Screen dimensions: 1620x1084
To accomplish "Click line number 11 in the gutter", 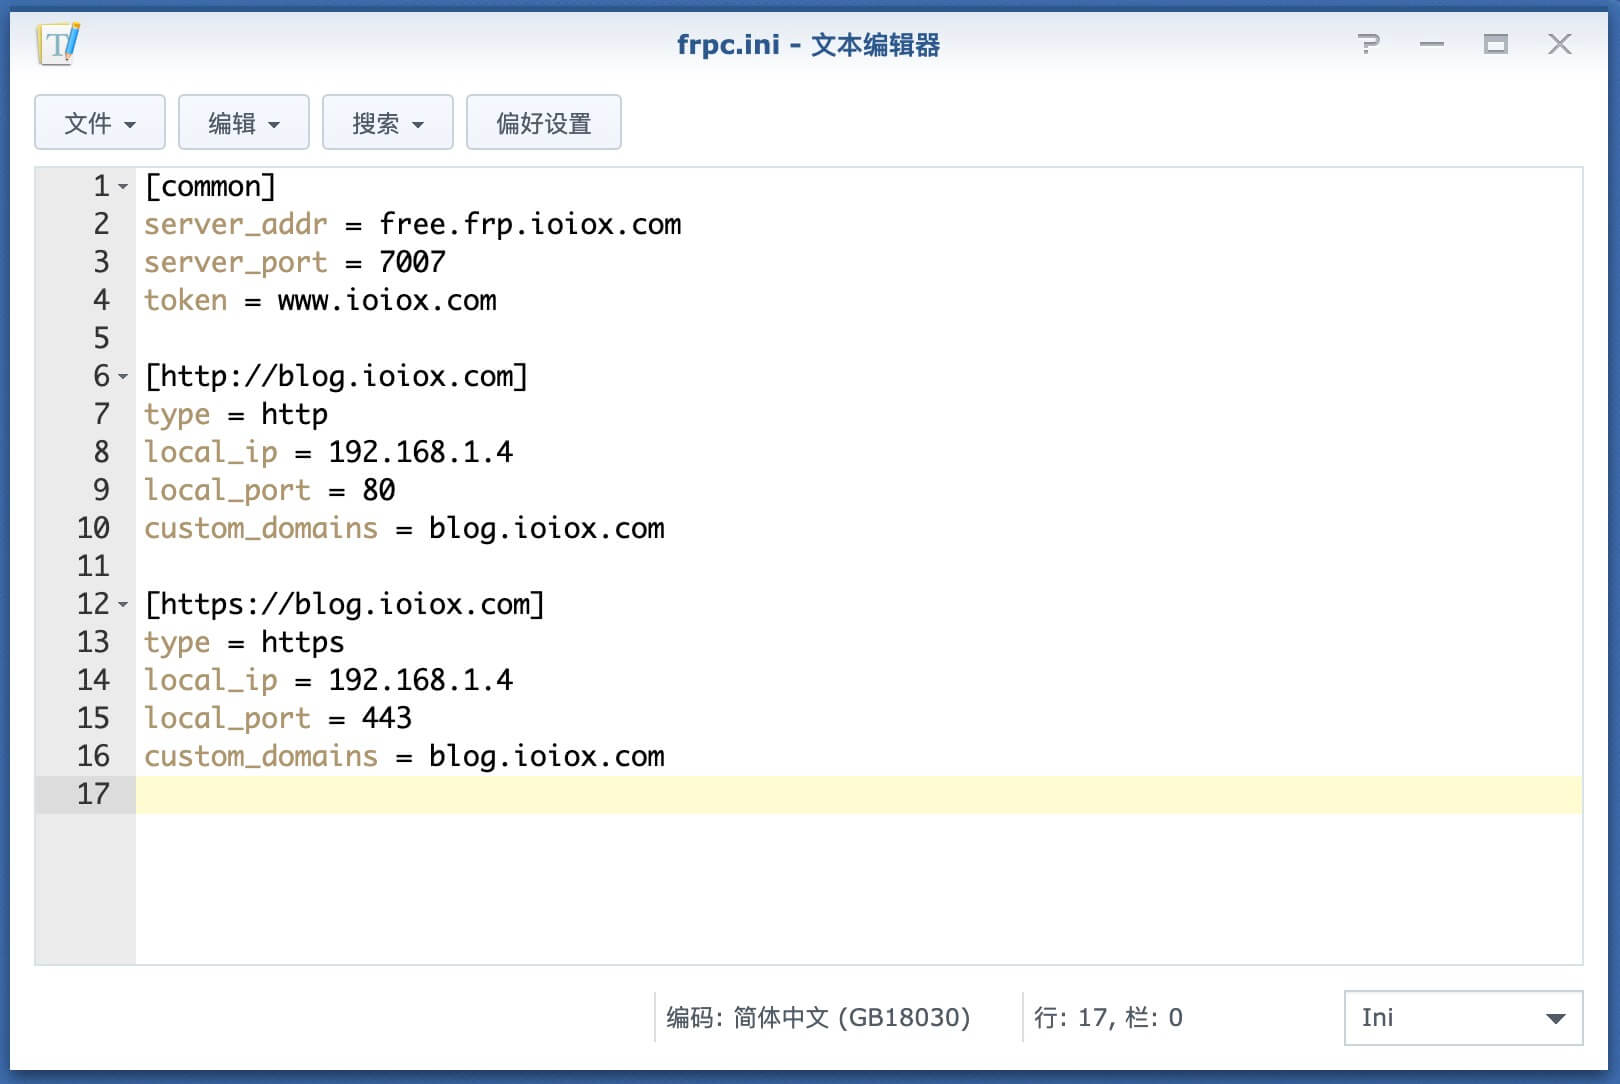I will [x=93, y=566].
